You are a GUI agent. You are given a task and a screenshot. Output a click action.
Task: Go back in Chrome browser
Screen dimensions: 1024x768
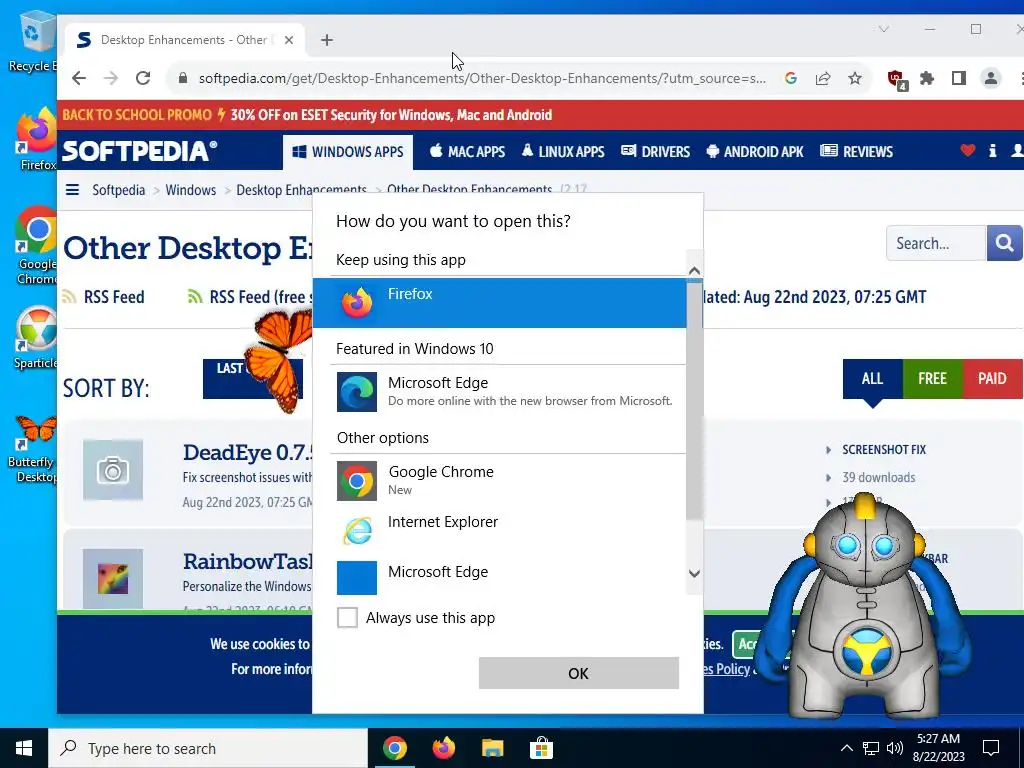(79, 78)
